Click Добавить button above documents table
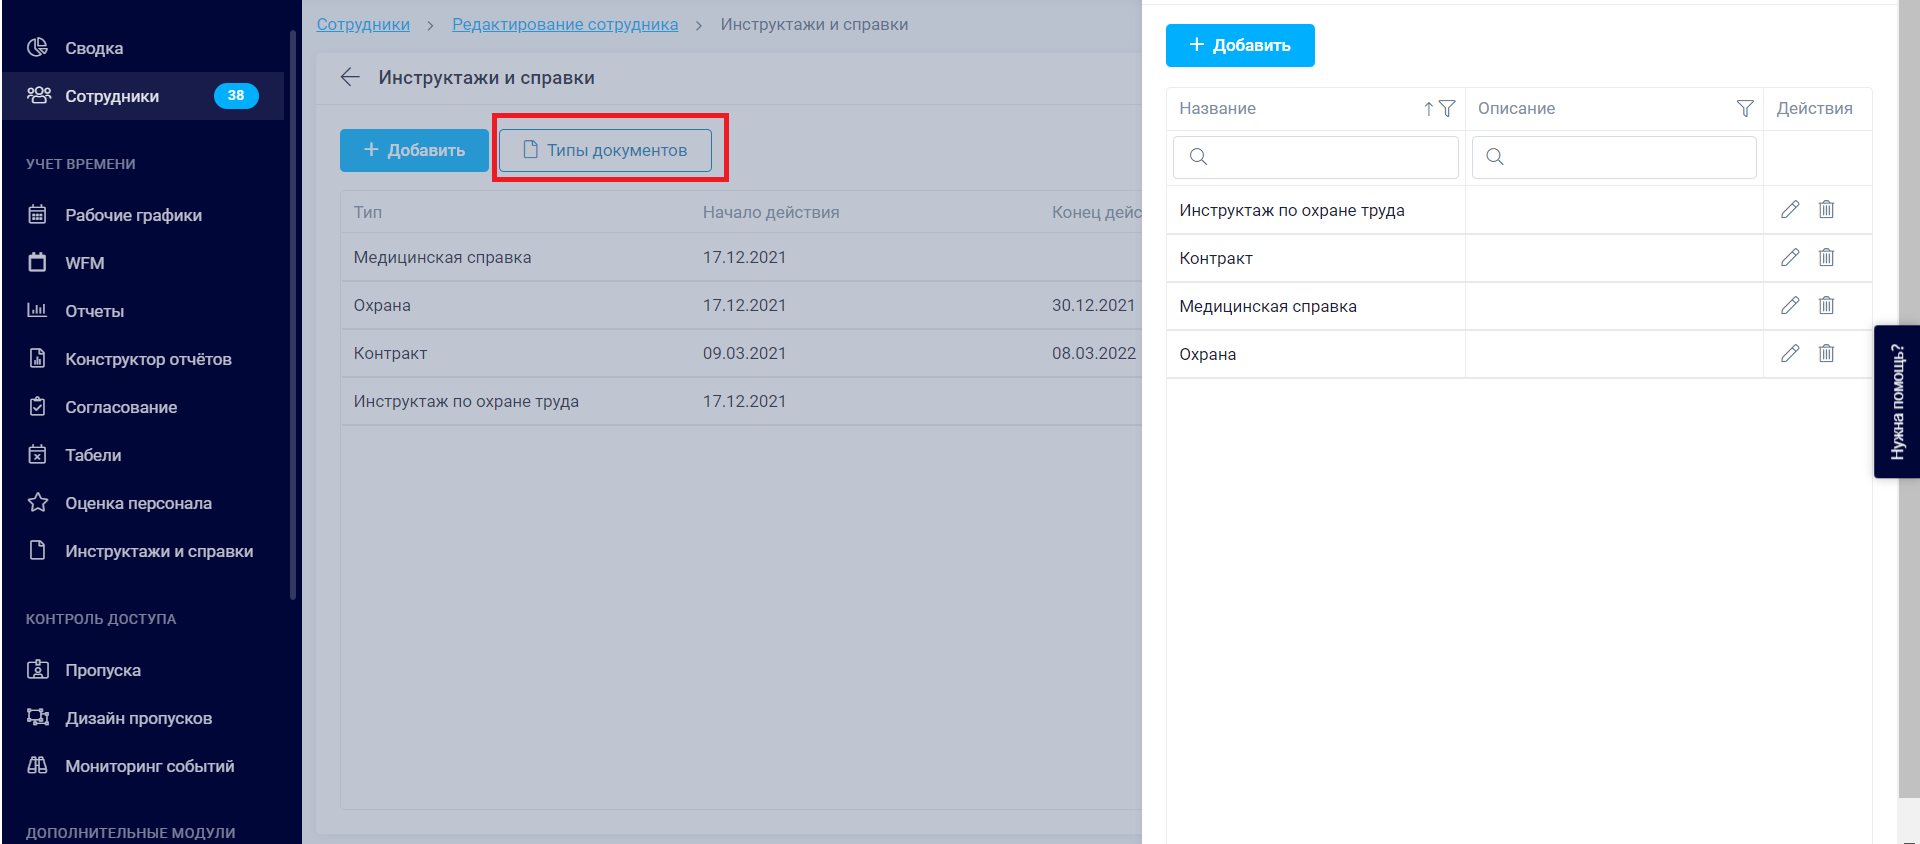The width and height of the screenshot is (1920, 844). coord(414,150)
